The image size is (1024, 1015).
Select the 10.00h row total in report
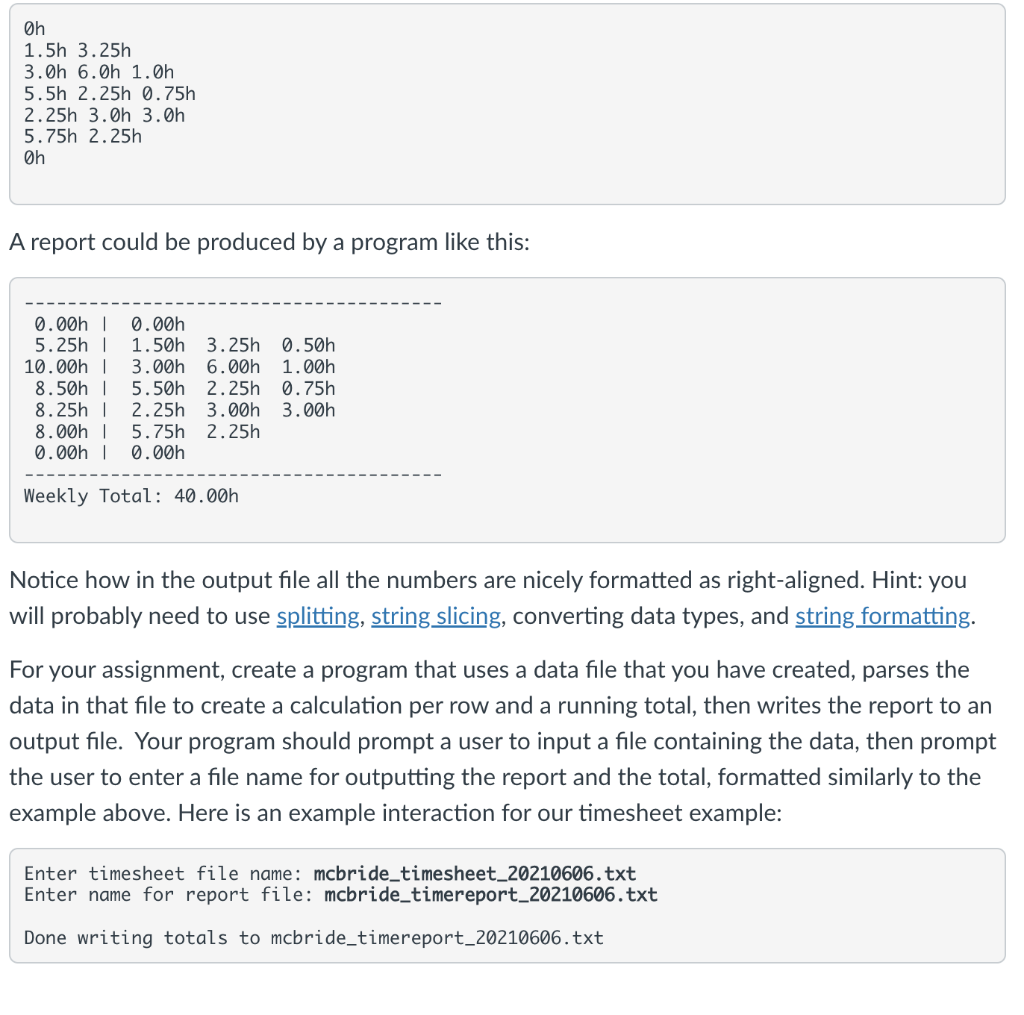tap(56, 367)
